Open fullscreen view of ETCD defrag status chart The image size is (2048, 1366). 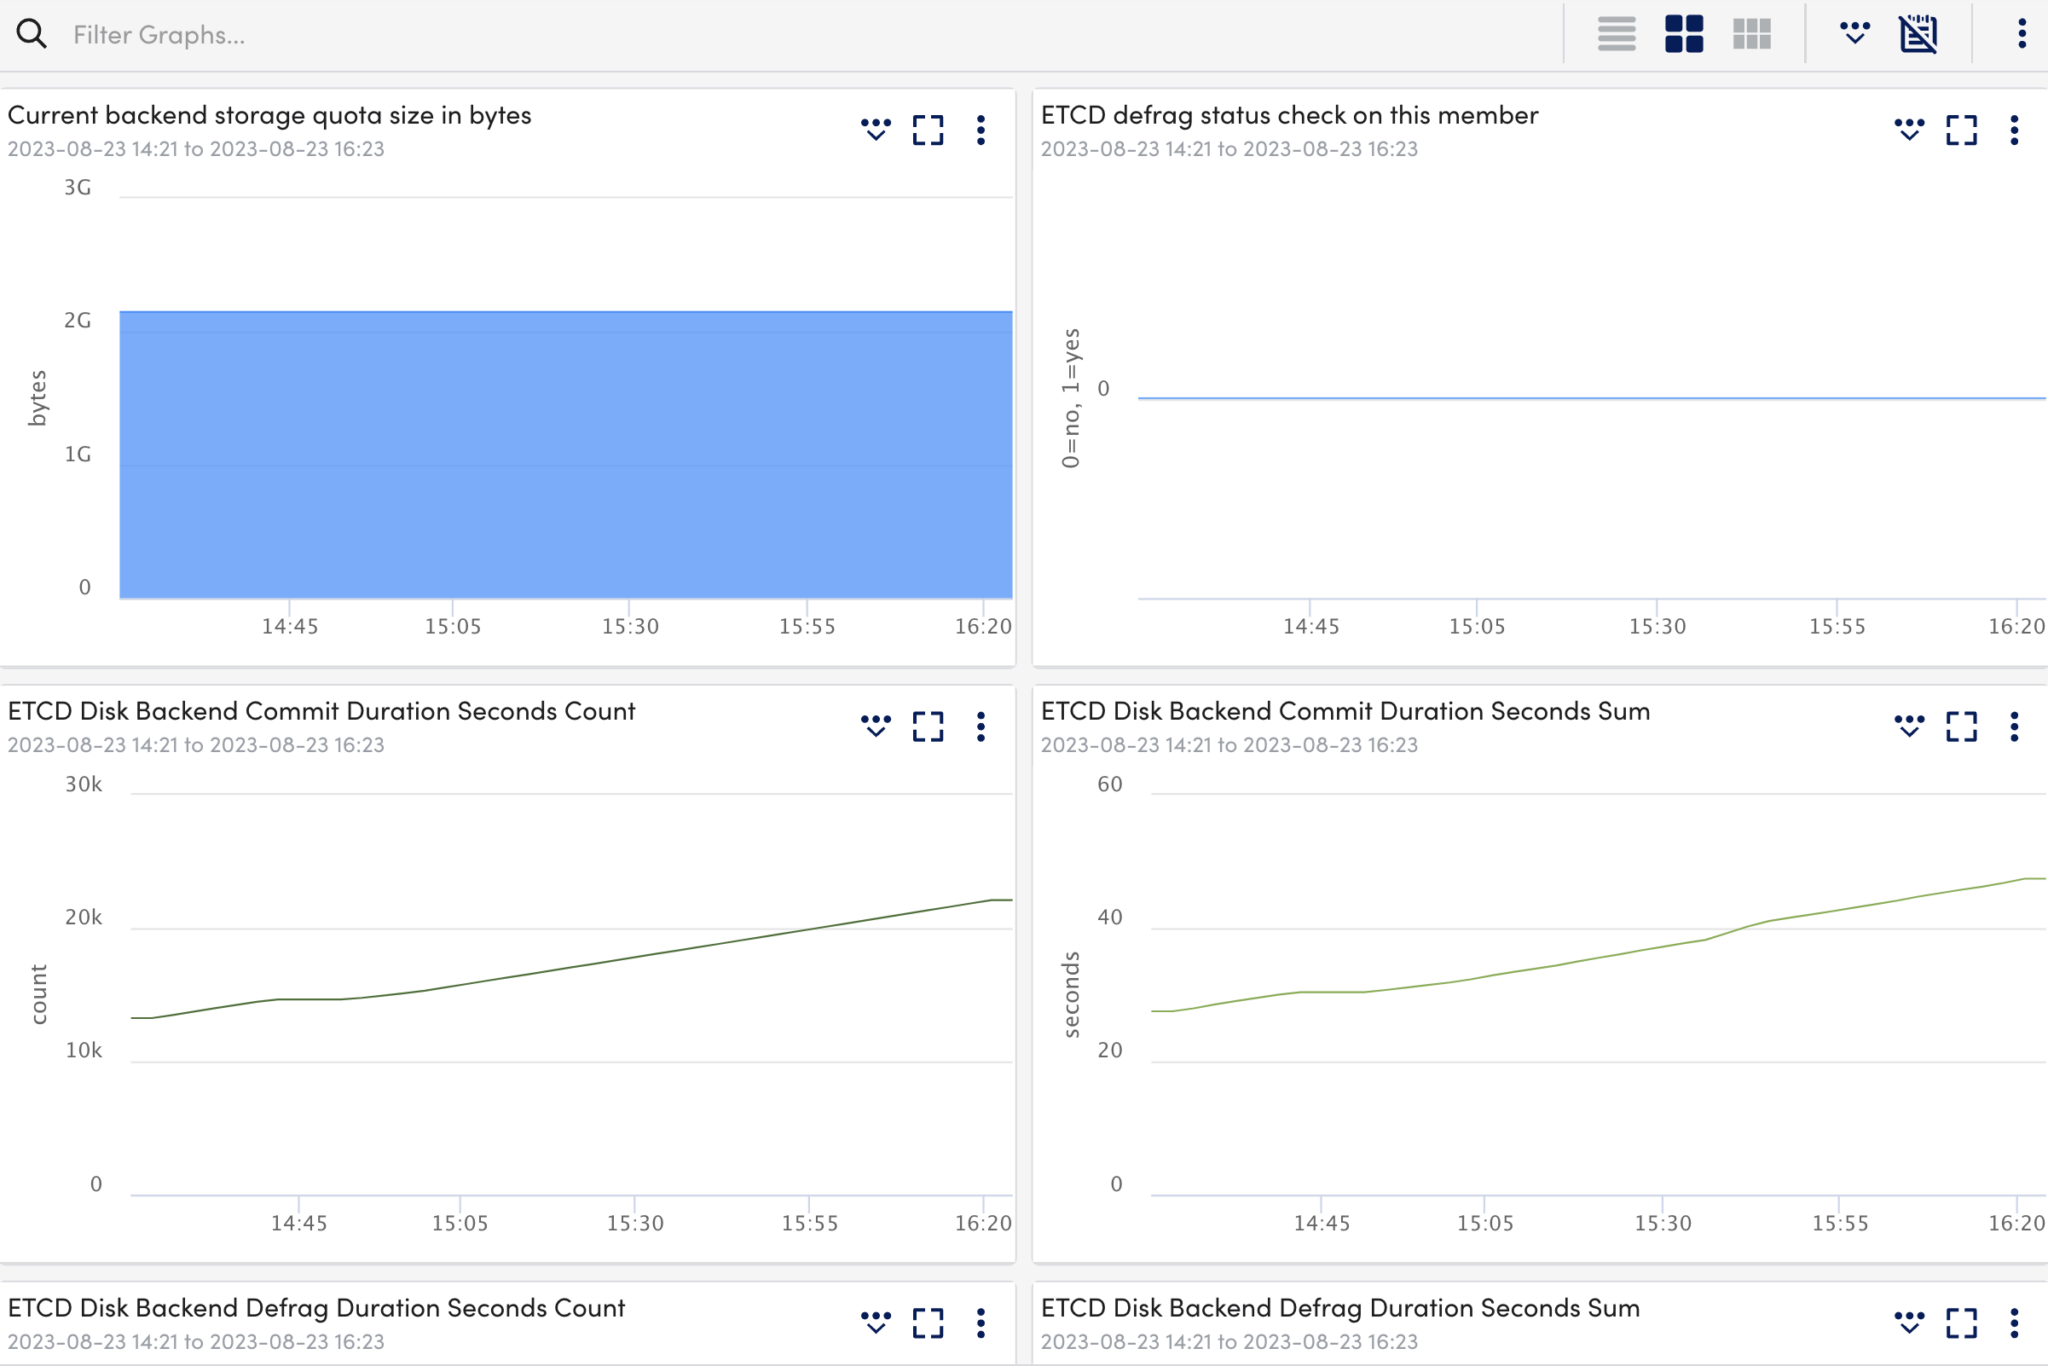tap(1962, 129)
